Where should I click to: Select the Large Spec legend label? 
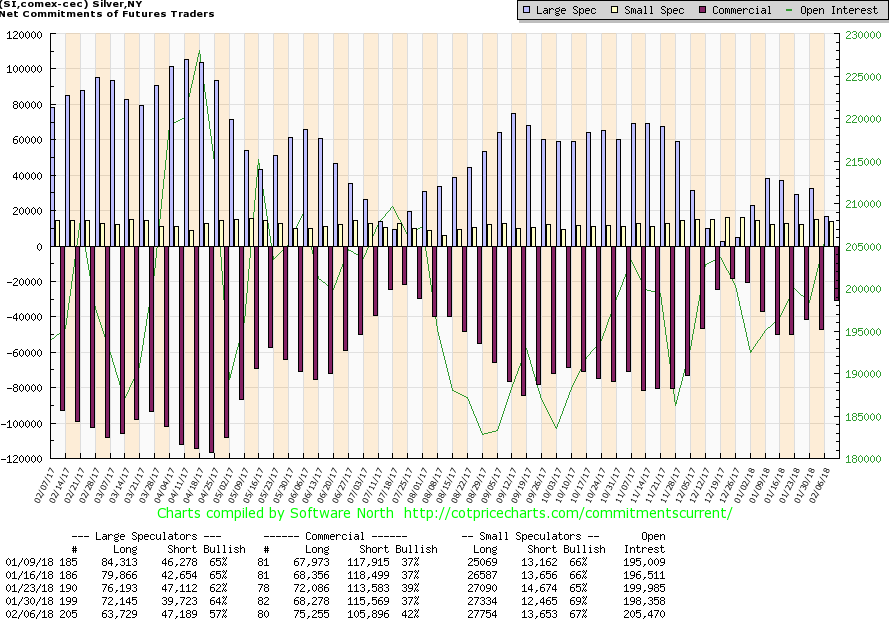pyautogui.click(x=566, y=10)
